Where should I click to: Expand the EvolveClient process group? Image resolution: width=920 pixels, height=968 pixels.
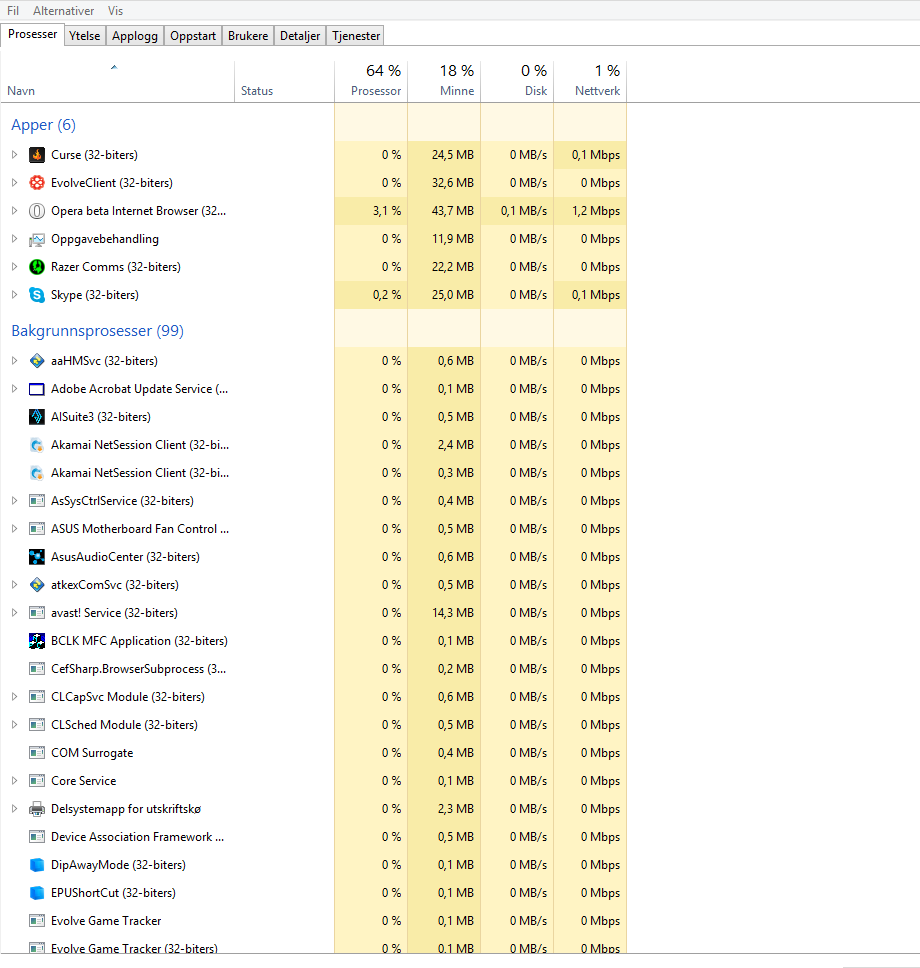(x=14, y=183)
